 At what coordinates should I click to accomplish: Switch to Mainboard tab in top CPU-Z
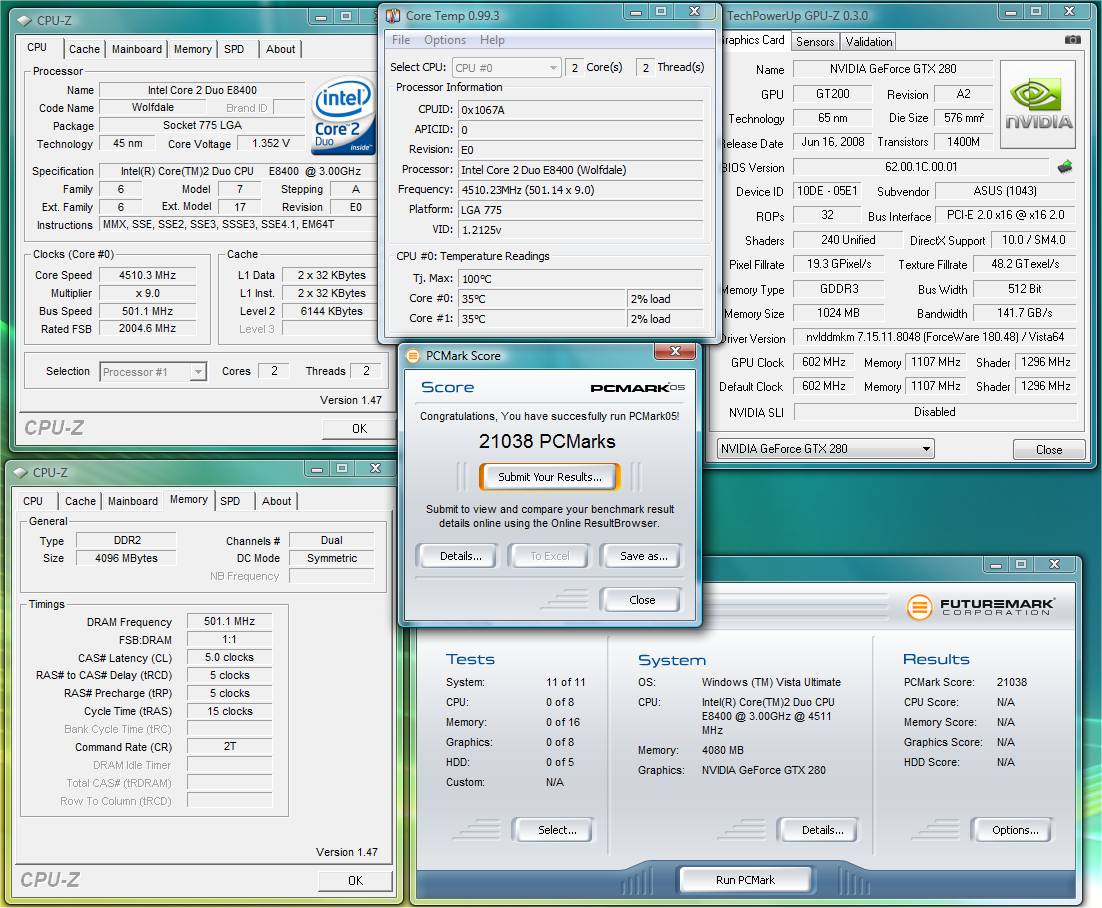[x=136, y=49]
